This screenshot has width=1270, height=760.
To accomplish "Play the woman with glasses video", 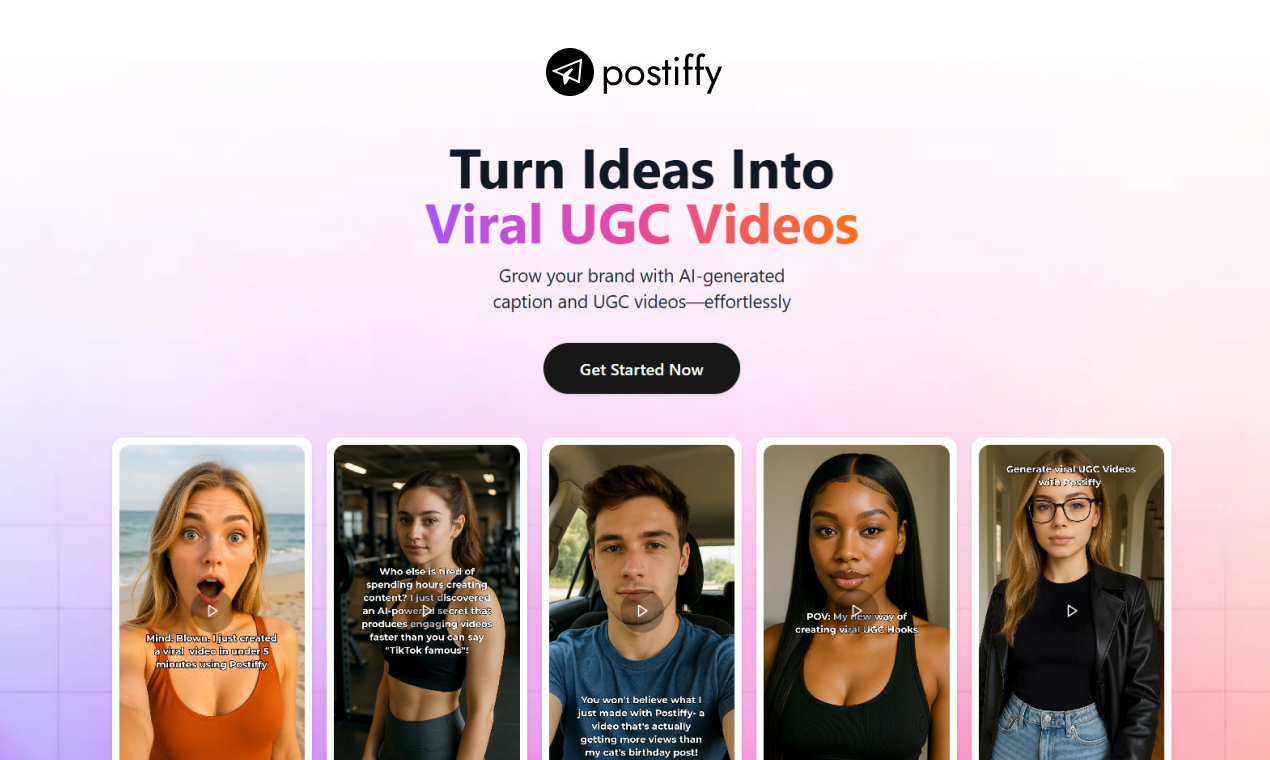I will [x=1072, y=610].
